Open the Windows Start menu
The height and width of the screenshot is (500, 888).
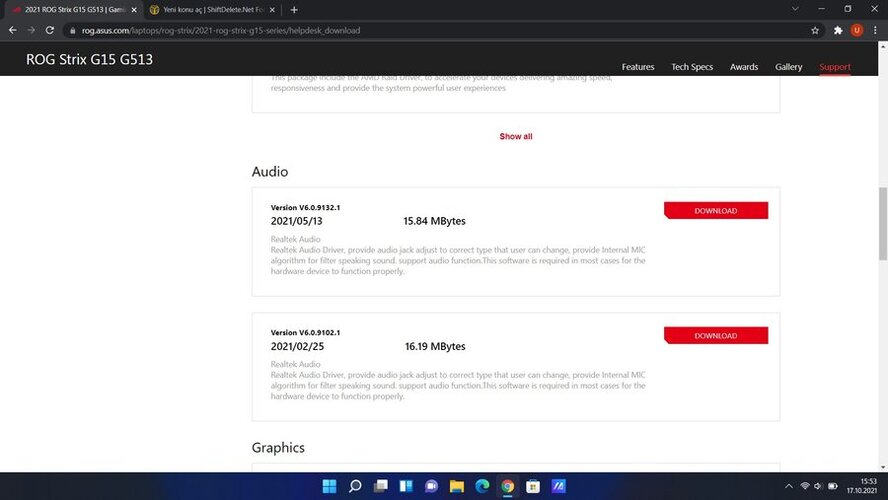pos(329,486)
